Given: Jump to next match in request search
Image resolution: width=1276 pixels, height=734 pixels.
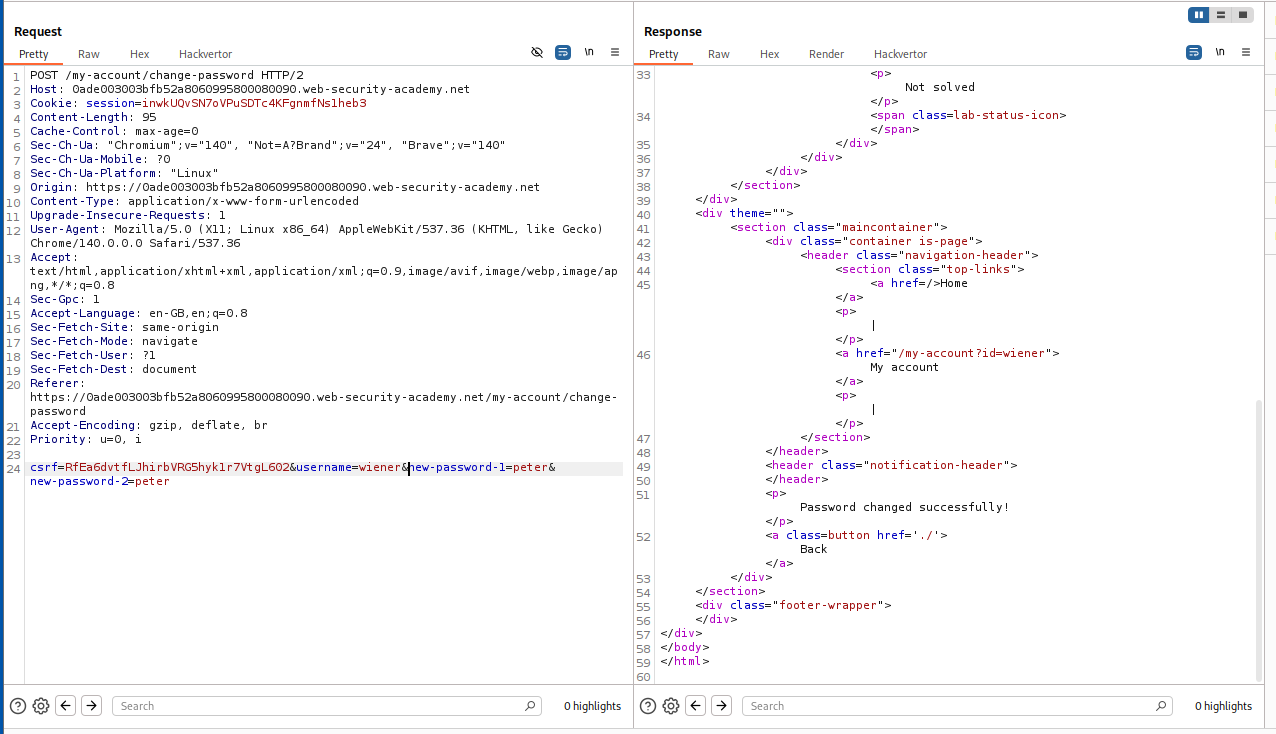Looking at the screenshot, I should tap(91, 706).
